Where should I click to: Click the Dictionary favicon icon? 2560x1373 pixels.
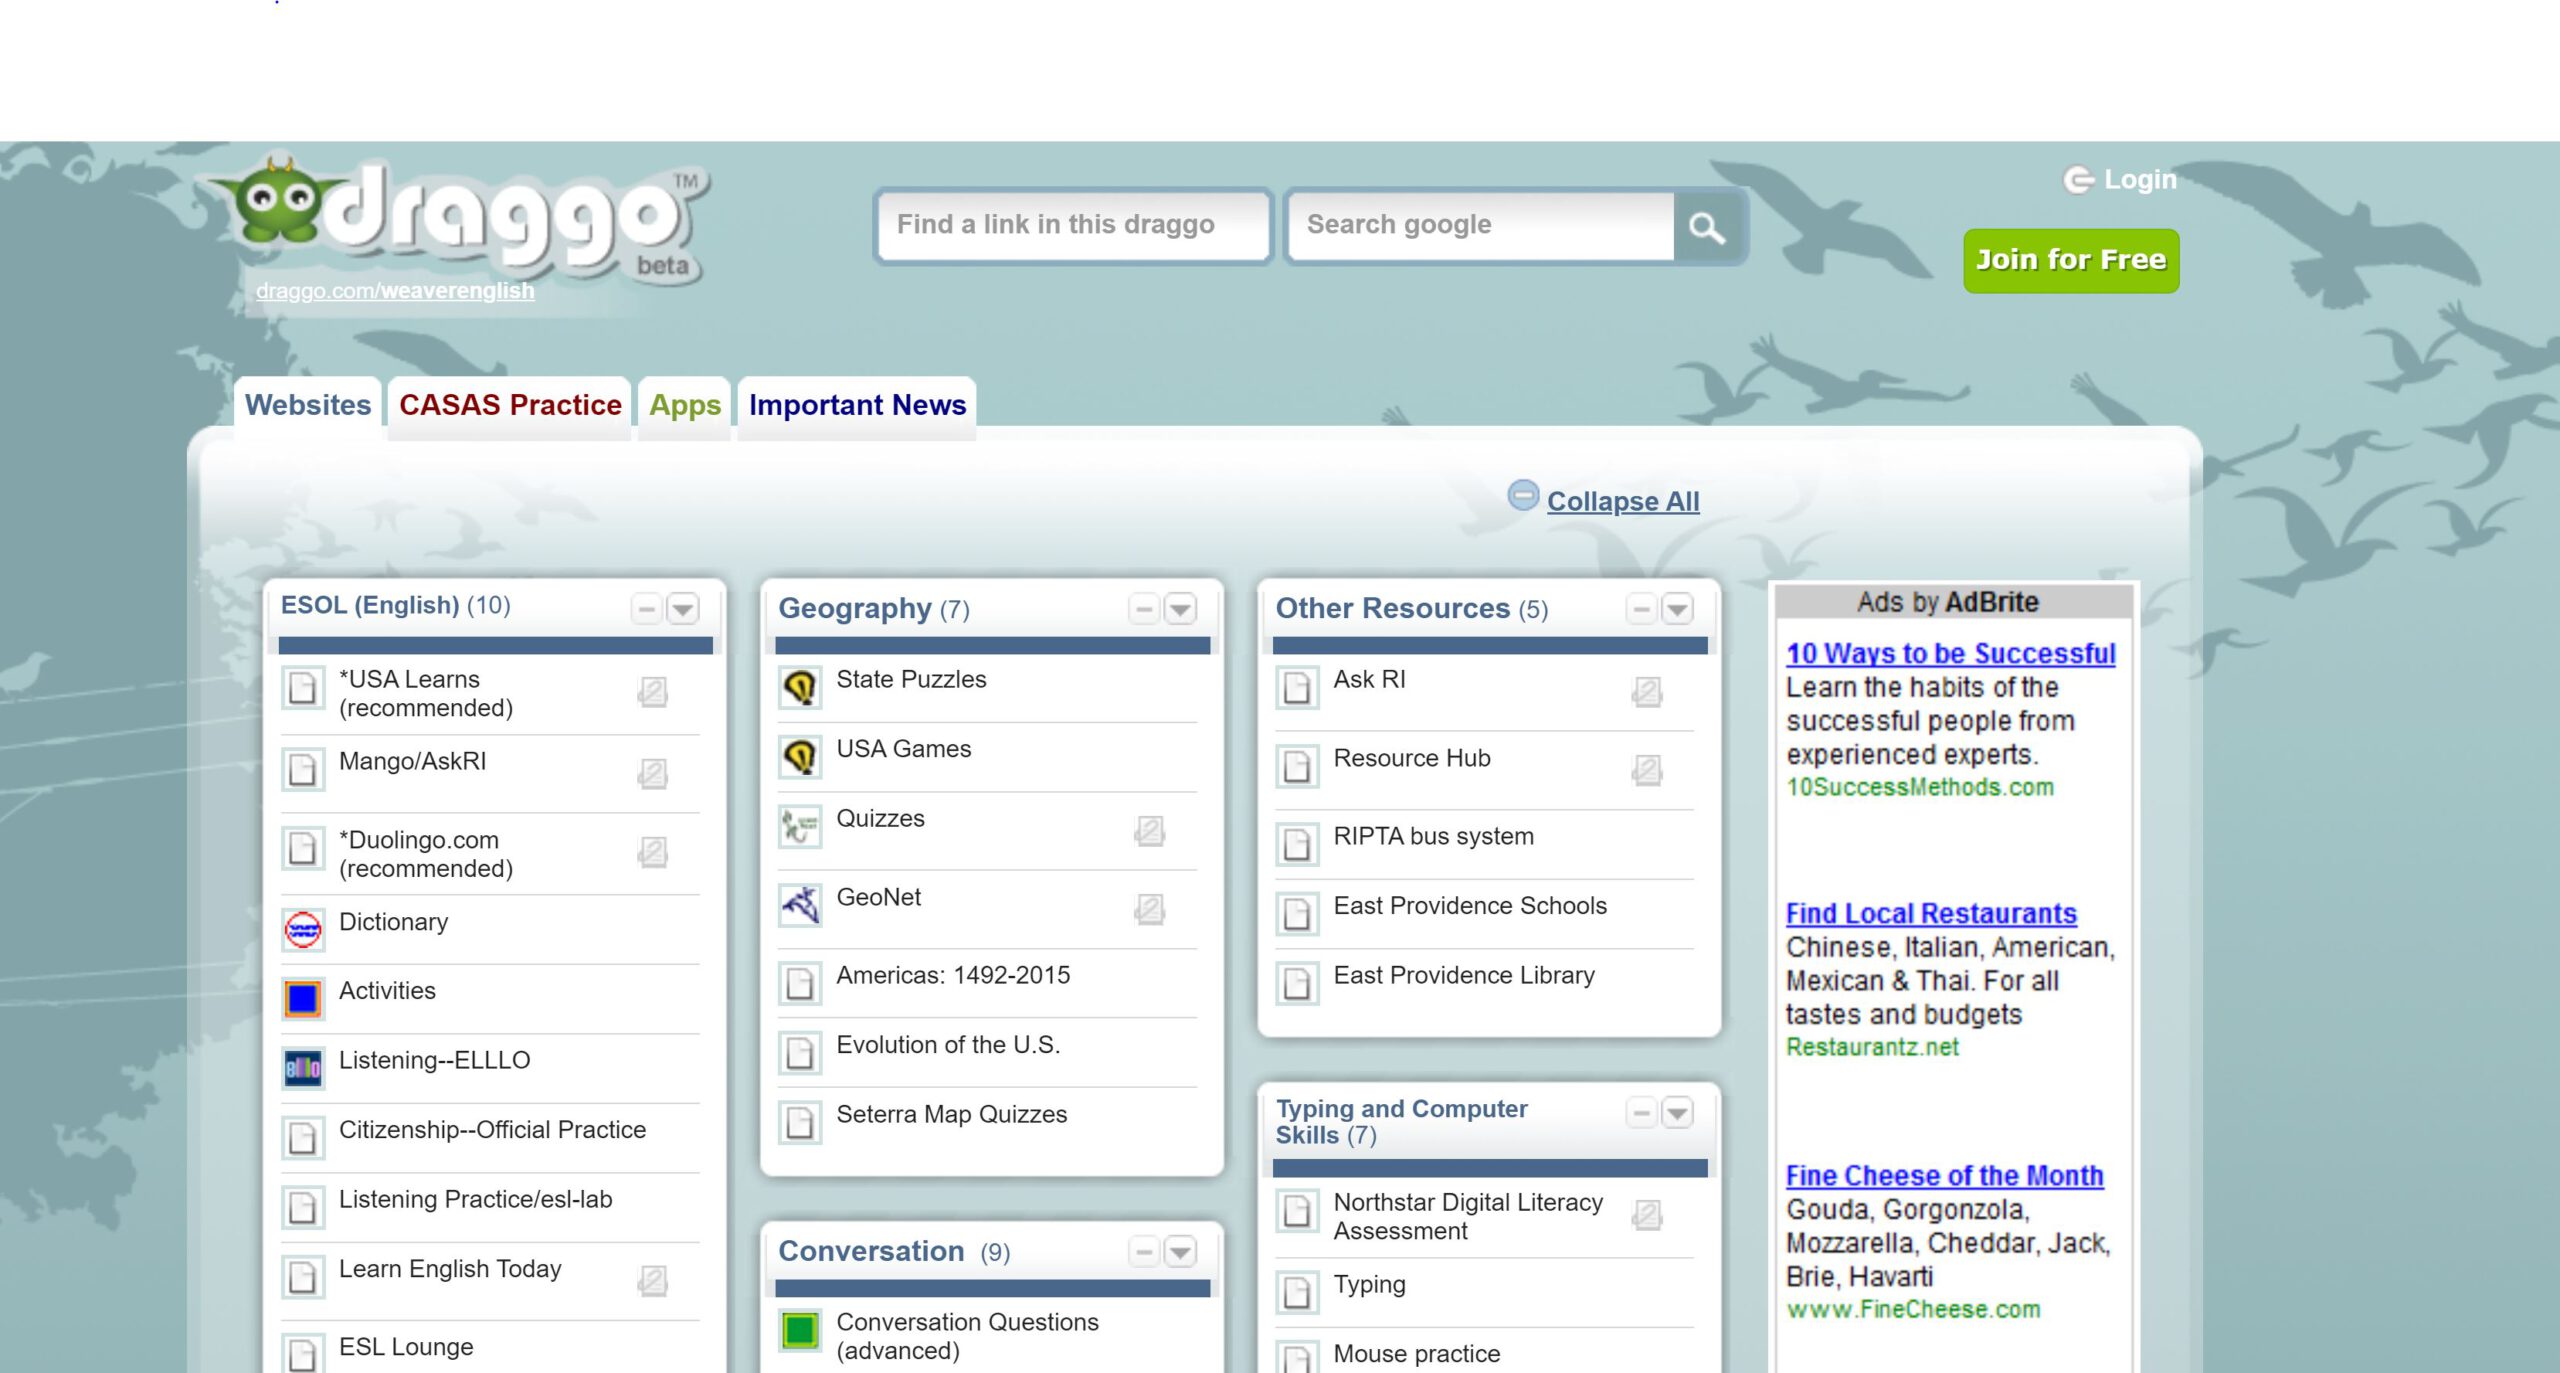point(303,929)
